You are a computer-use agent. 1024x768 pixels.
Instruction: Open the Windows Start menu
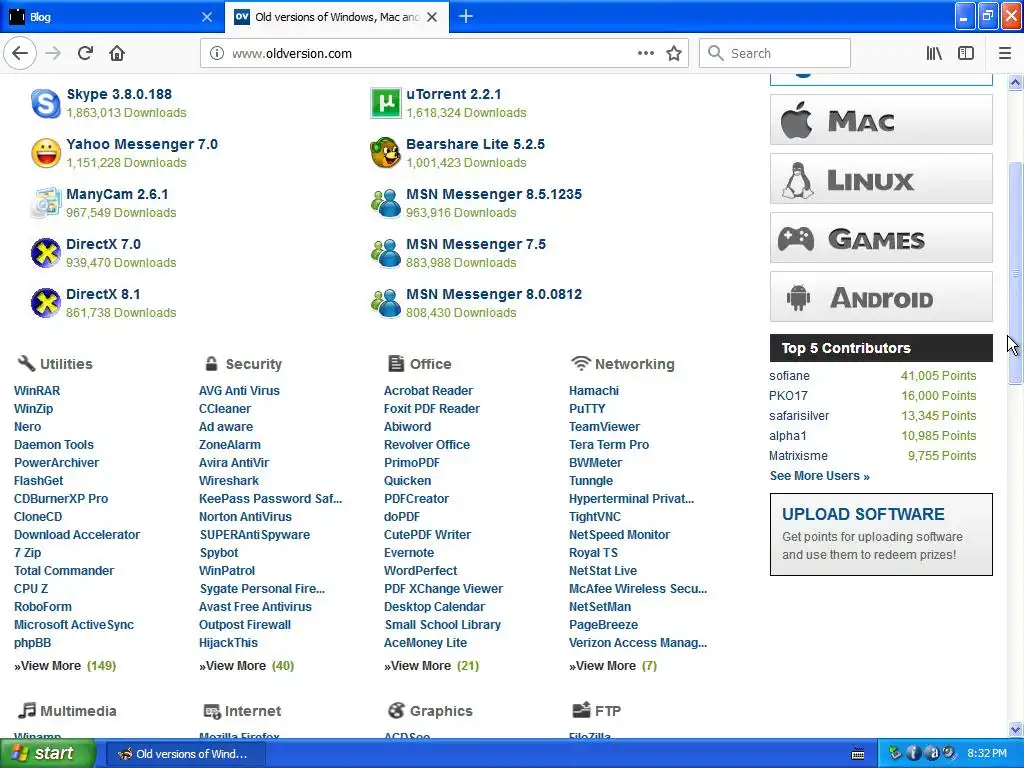pos(47,753)
